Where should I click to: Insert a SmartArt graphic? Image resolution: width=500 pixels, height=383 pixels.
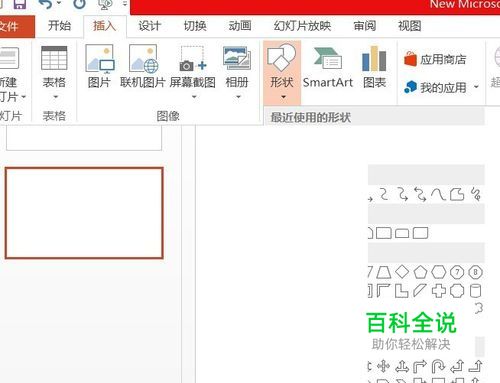pyautogui.click(x=328, y=67)
